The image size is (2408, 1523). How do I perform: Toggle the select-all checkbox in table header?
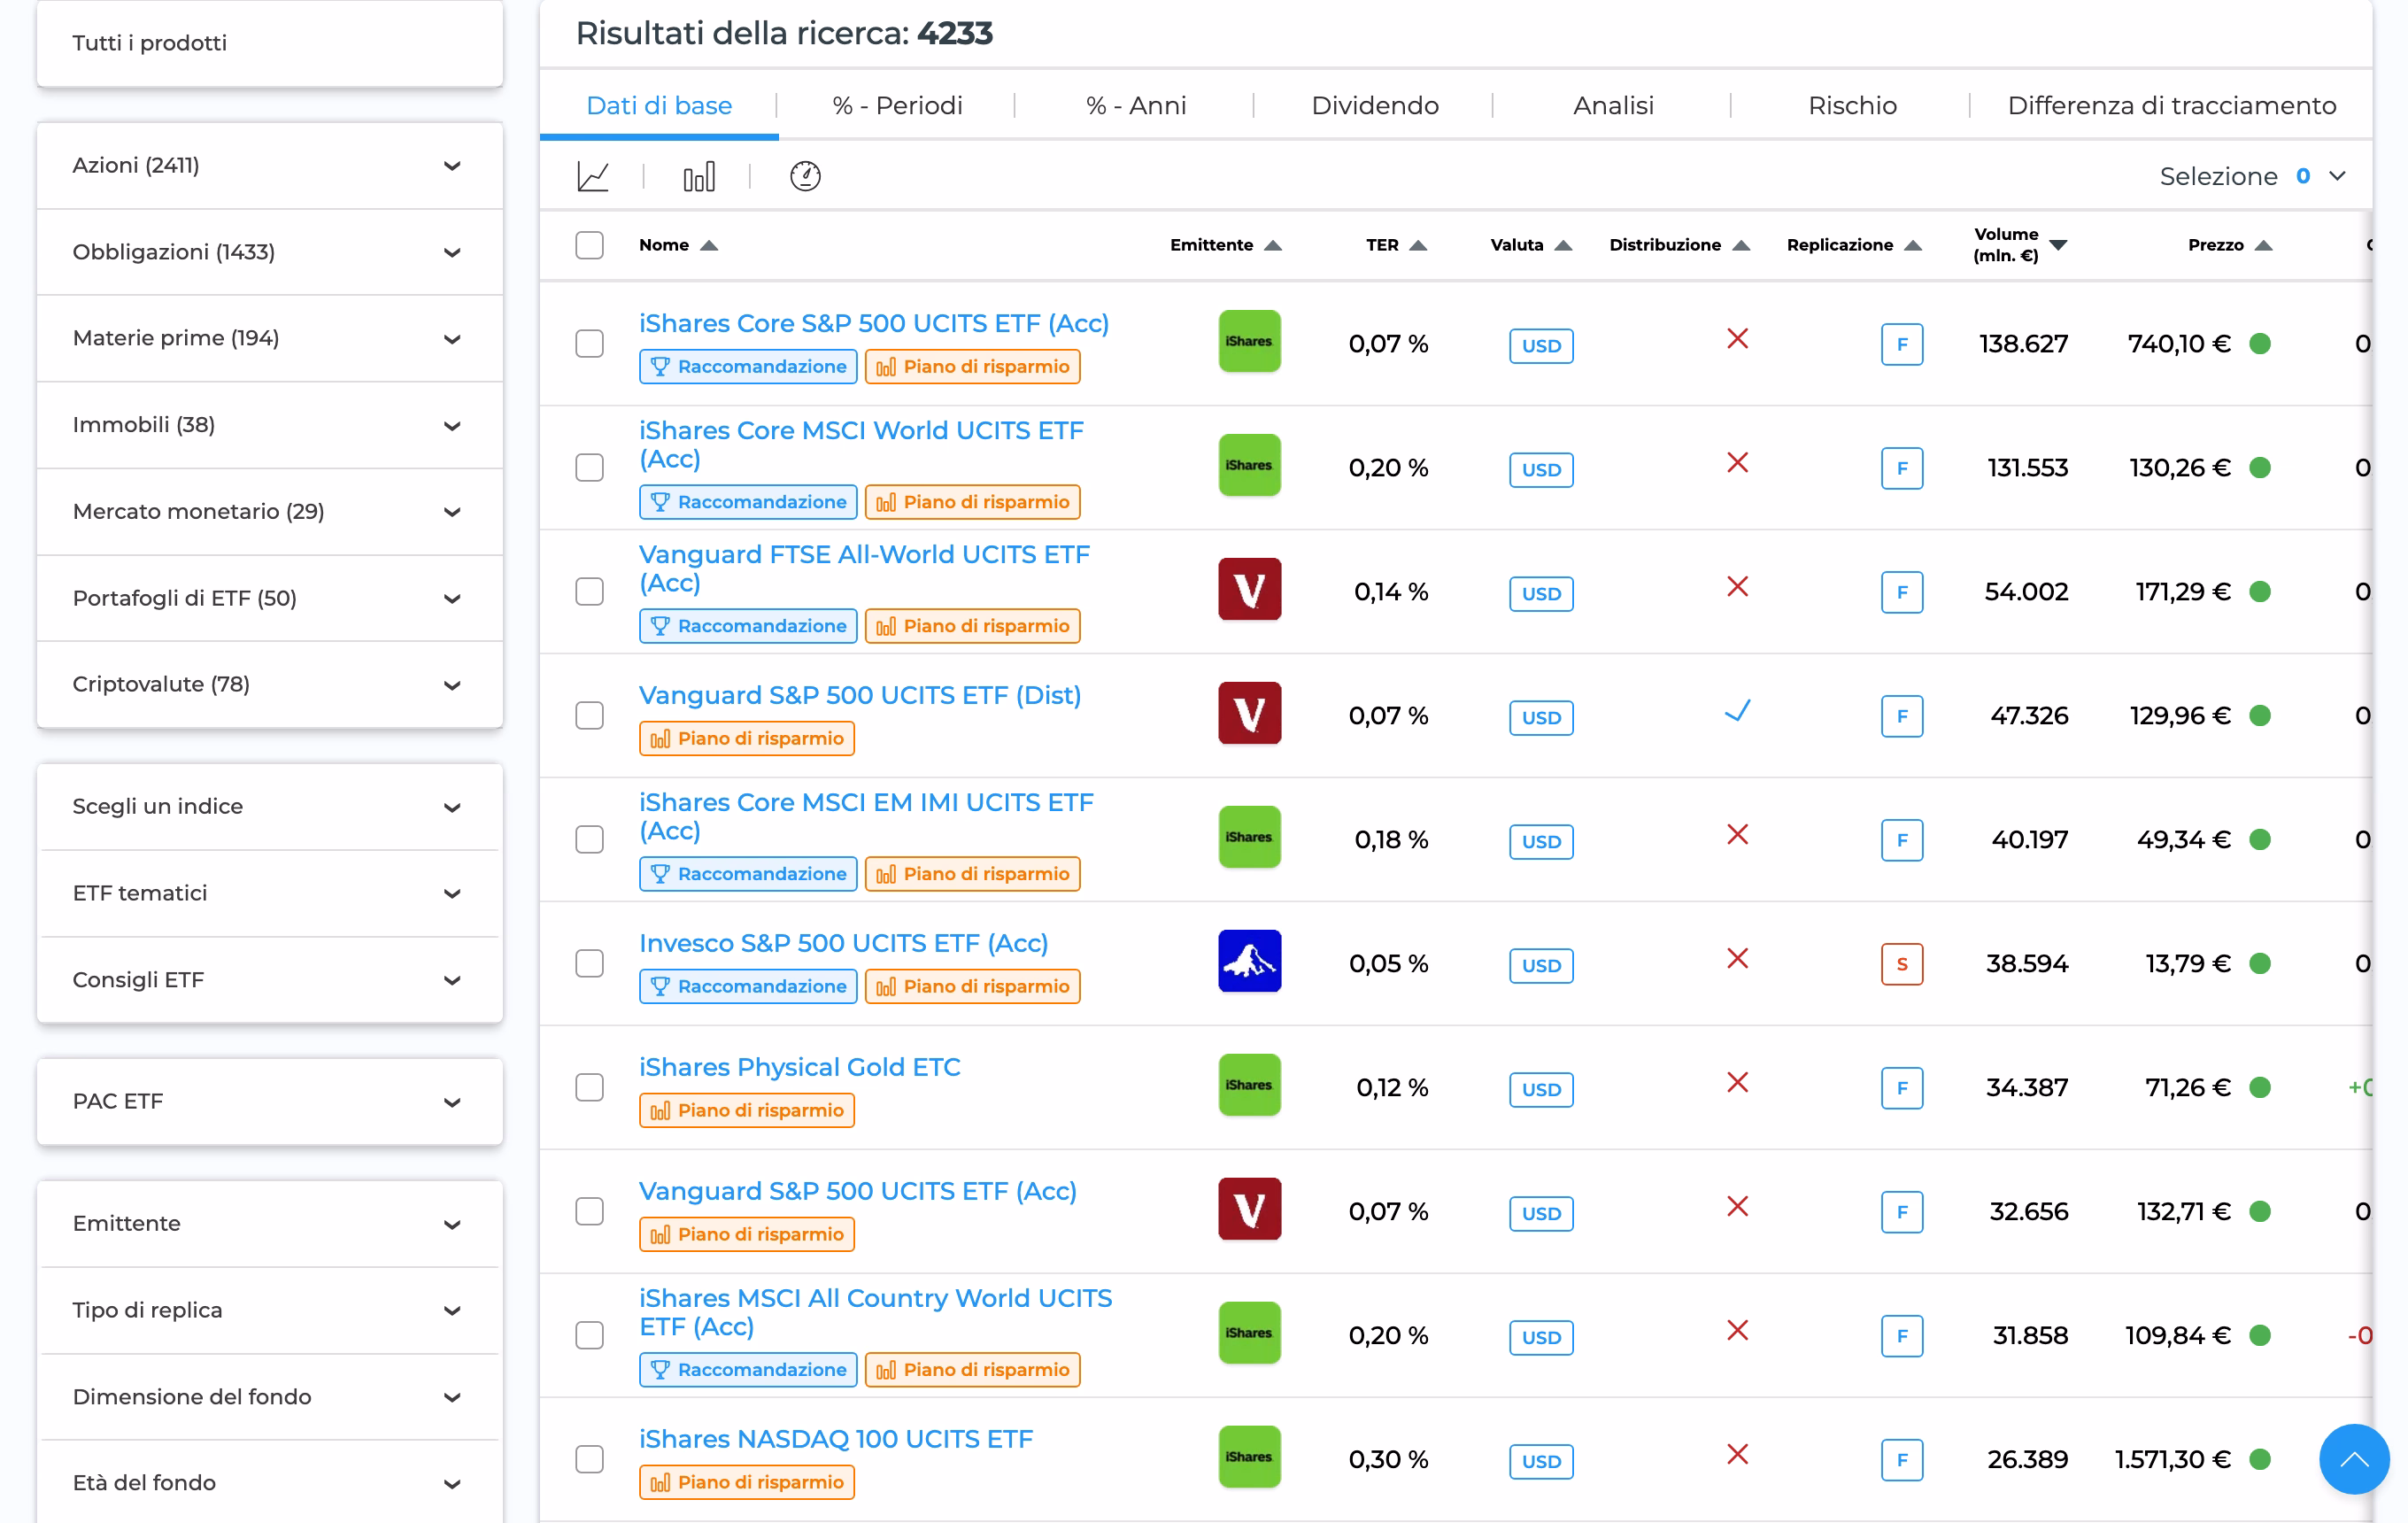589,245
